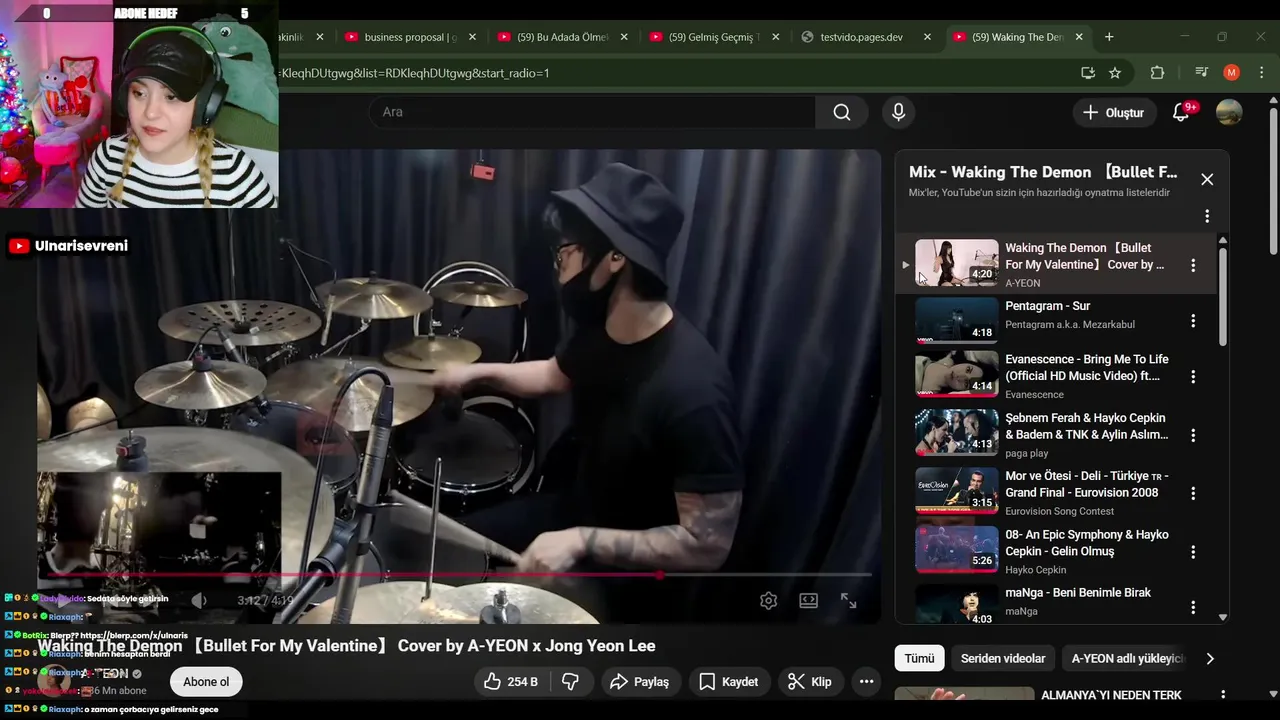Click the Ulnarisevreni channel overlay

coord(68,246)
